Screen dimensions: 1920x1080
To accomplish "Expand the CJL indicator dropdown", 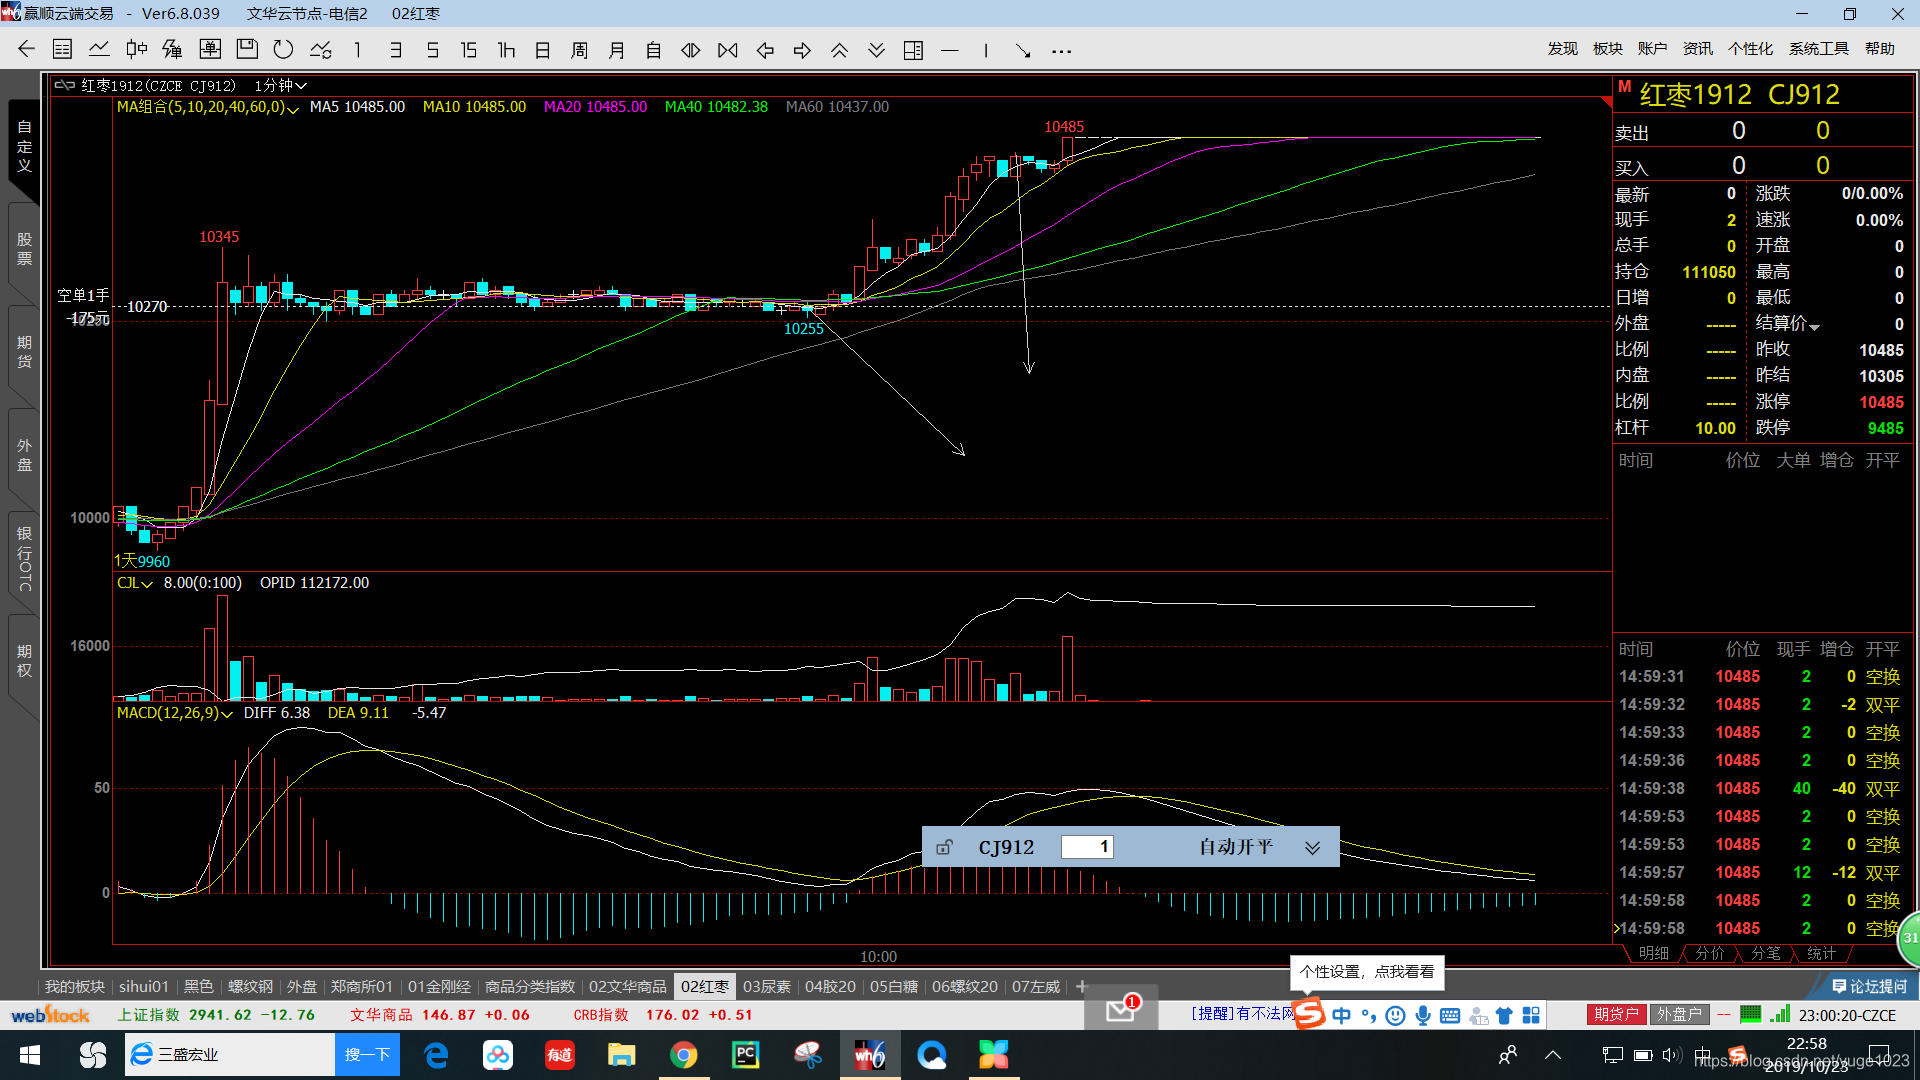I will [147, 584].
